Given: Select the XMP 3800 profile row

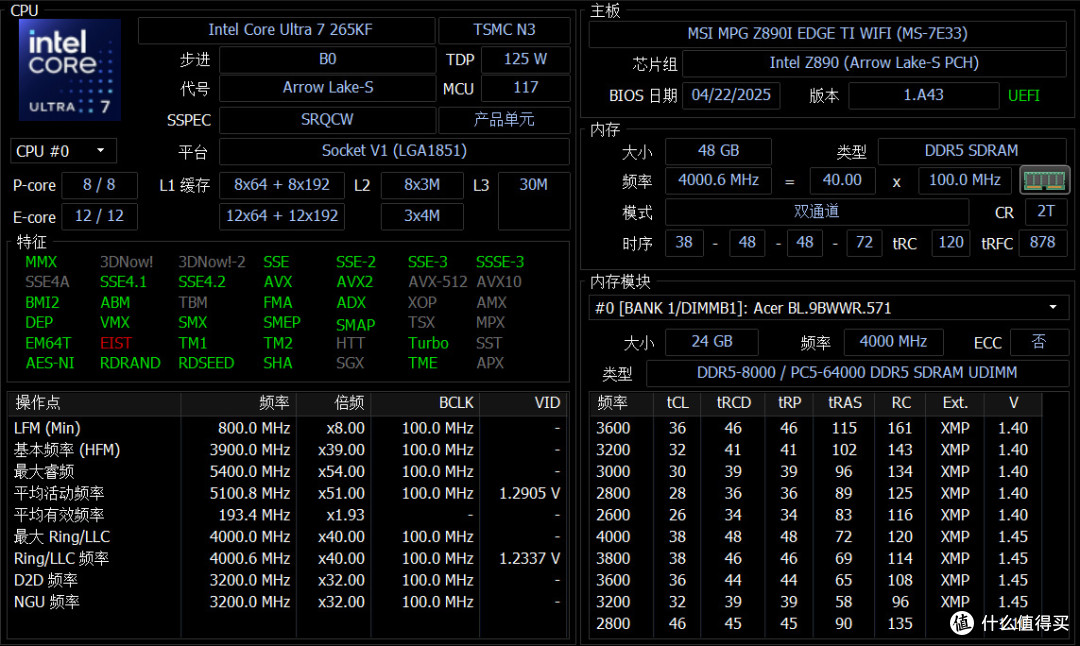Looking at the screenshot, I should coord(816,559).
